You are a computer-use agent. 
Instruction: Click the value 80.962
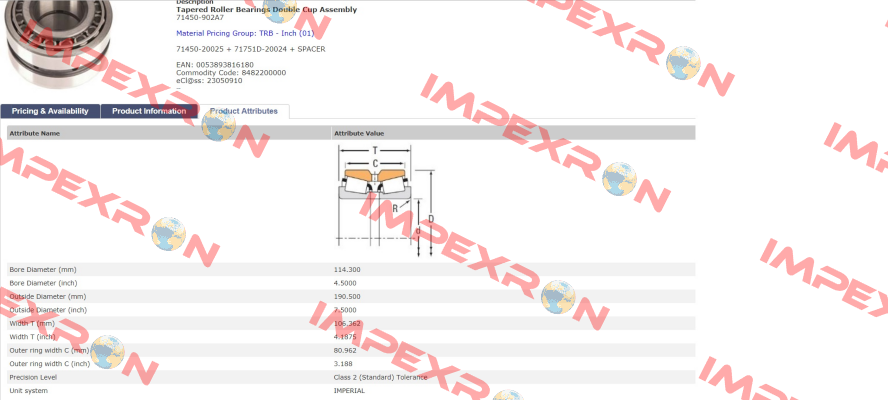click(345, 351)
